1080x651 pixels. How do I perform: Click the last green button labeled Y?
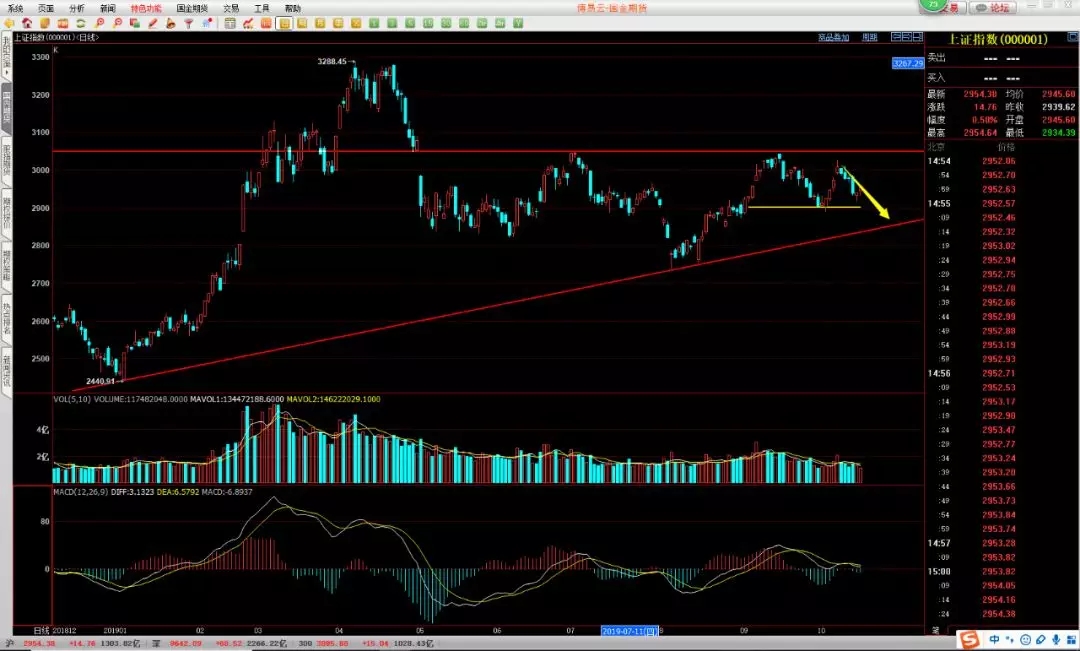click(x=518, y=23)
